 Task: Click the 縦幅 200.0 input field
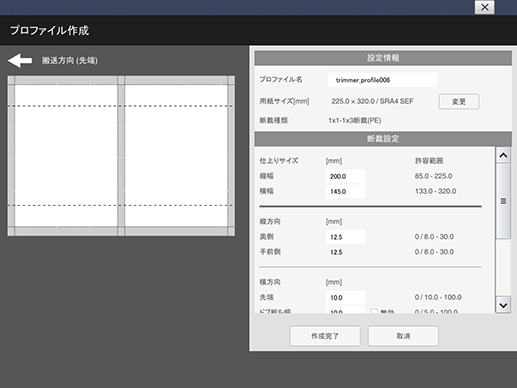point(346,176)
